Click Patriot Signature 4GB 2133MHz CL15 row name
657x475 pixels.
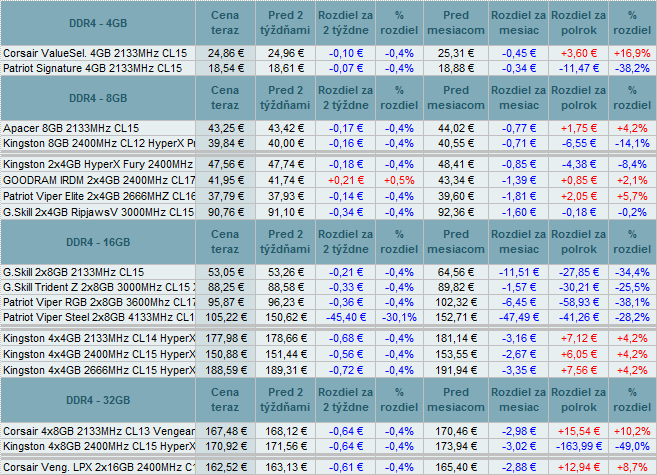coord(98,68)
